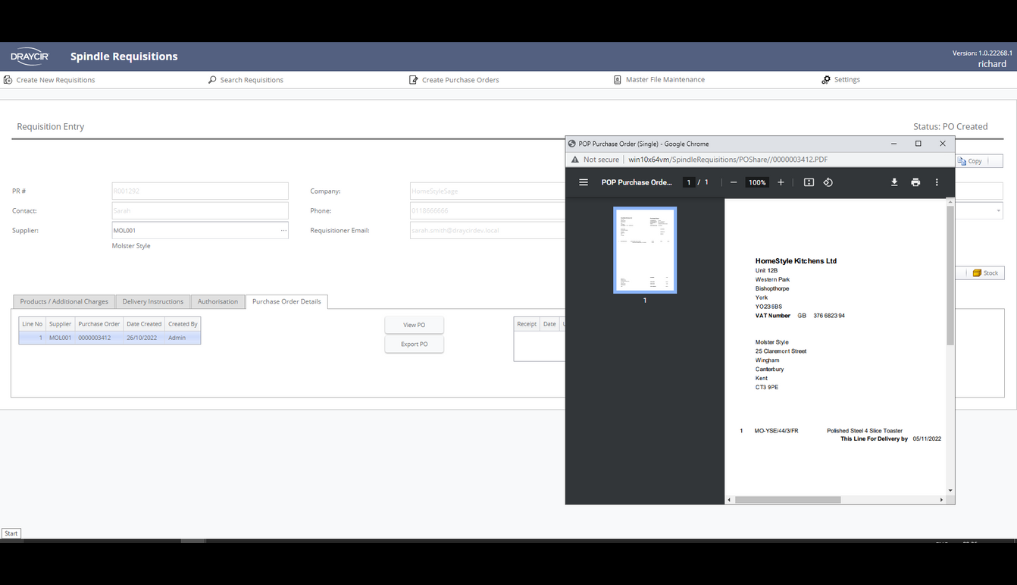Click the Search Requisitions magnifier icon
This screenshot has width=1017, height=585.
pyautogui.click(x=212, y=80)
